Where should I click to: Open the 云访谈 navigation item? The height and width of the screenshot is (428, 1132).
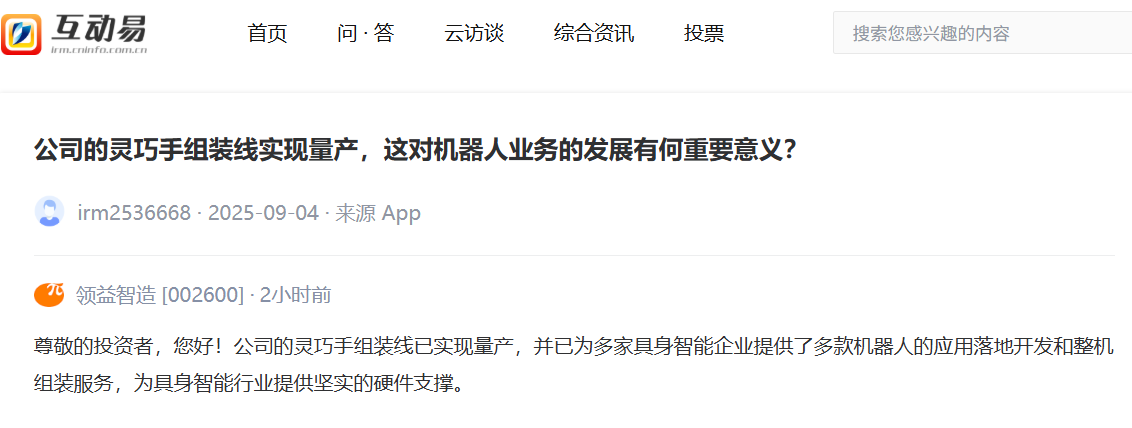coord(474,33)
